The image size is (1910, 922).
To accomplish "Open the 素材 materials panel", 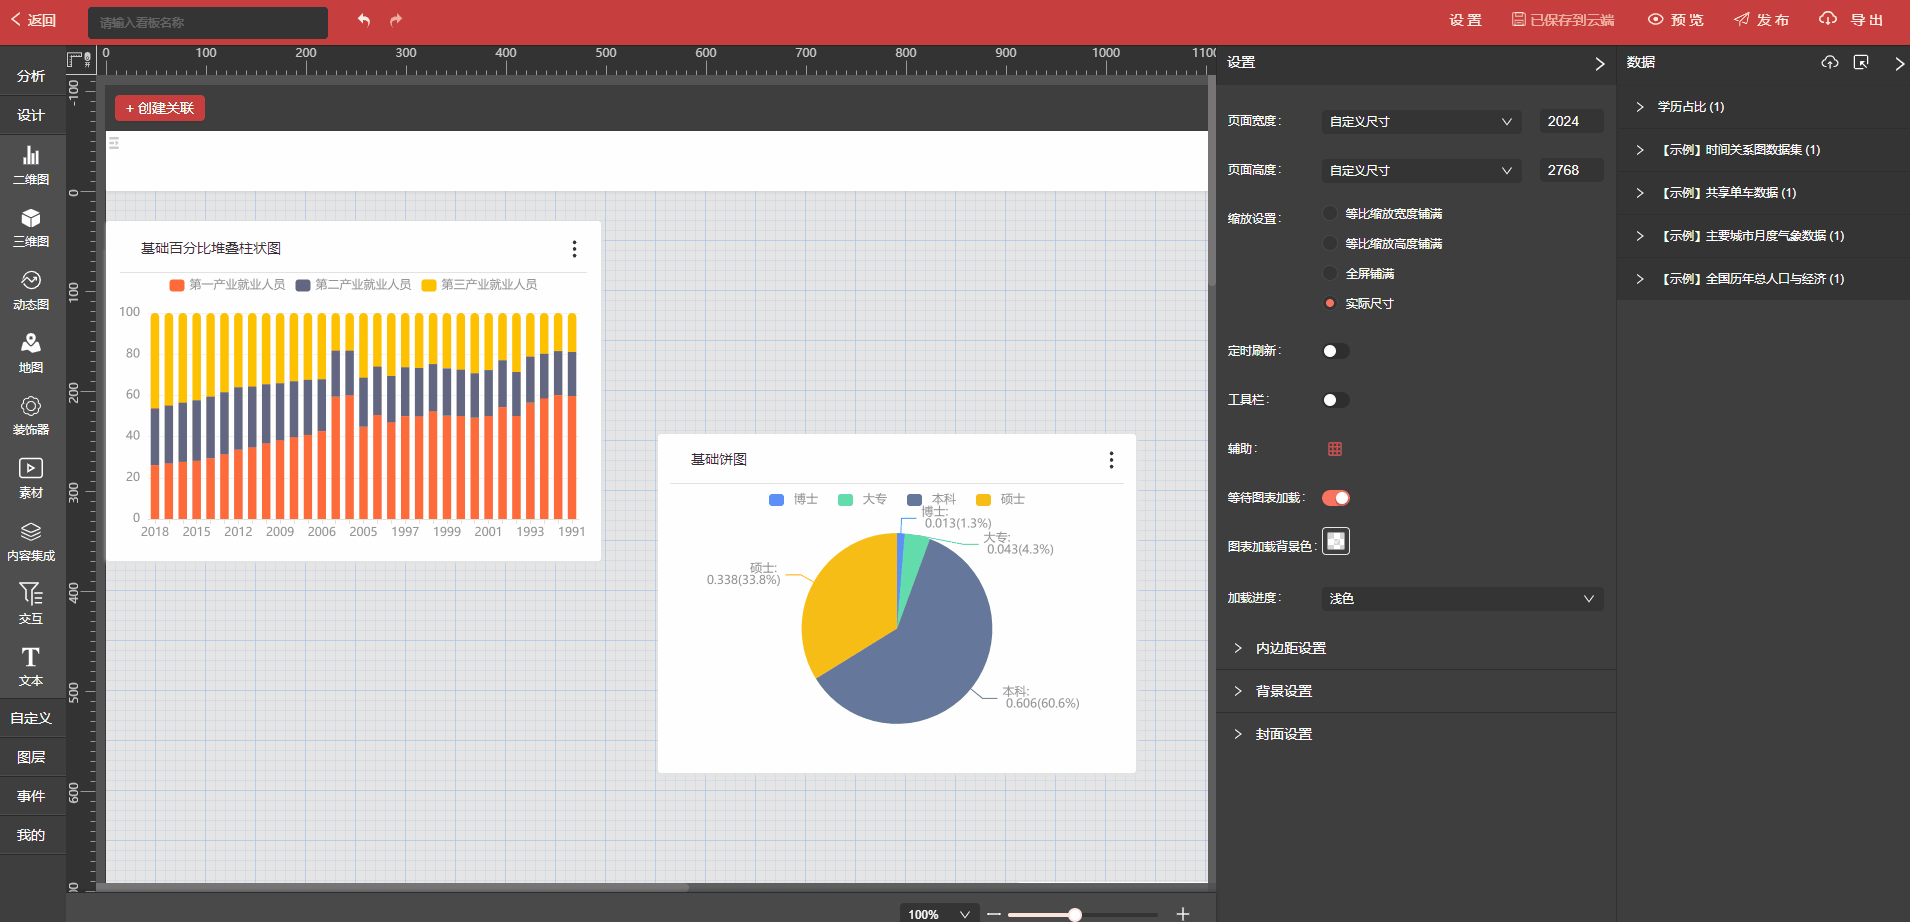I will [x=31, y=478].
